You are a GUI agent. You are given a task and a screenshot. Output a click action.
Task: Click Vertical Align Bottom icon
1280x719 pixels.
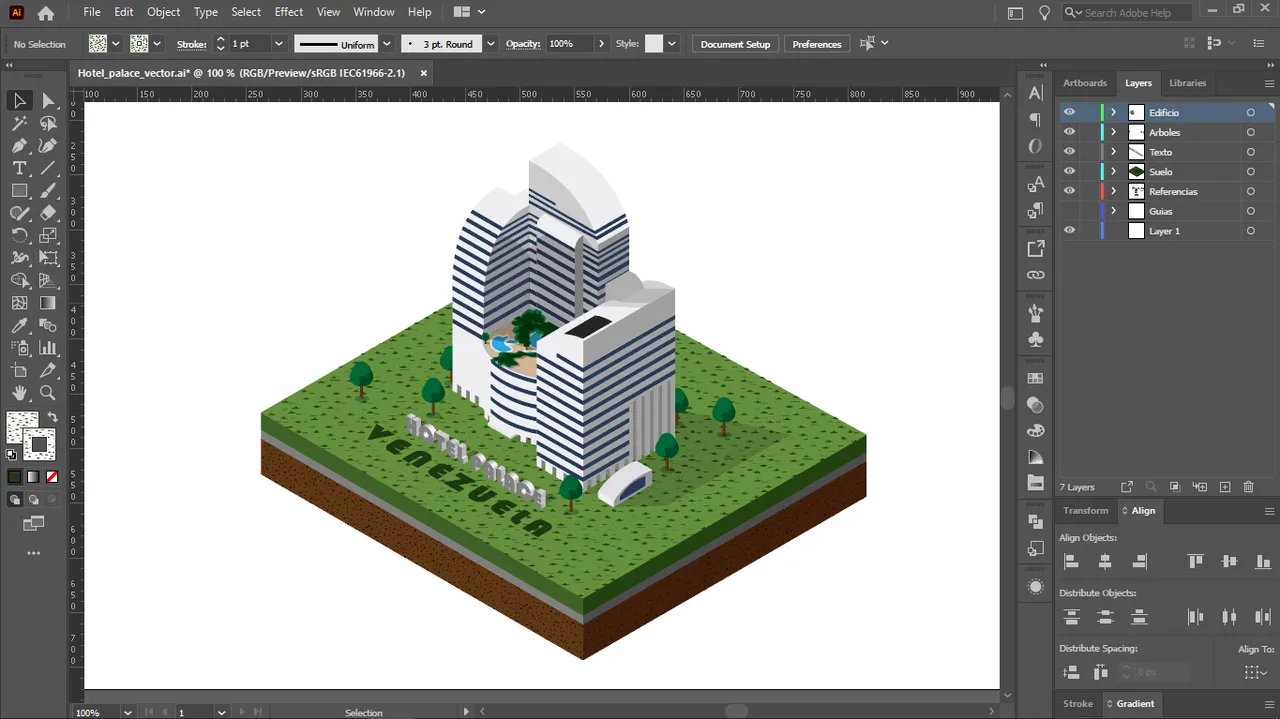(x=1263, y=562)
